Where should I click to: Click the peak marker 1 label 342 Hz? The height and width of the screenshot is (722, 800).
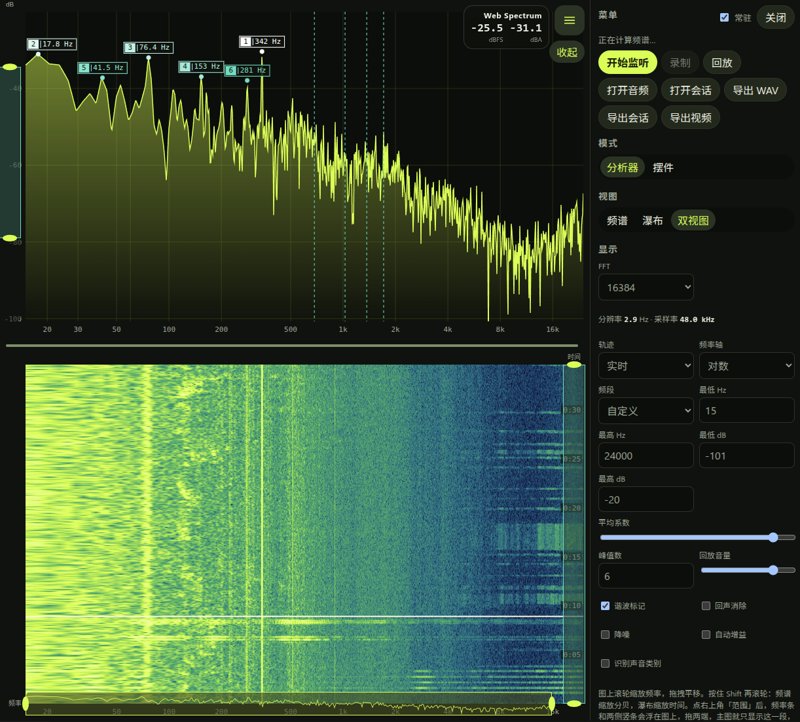tap(262, 41)
